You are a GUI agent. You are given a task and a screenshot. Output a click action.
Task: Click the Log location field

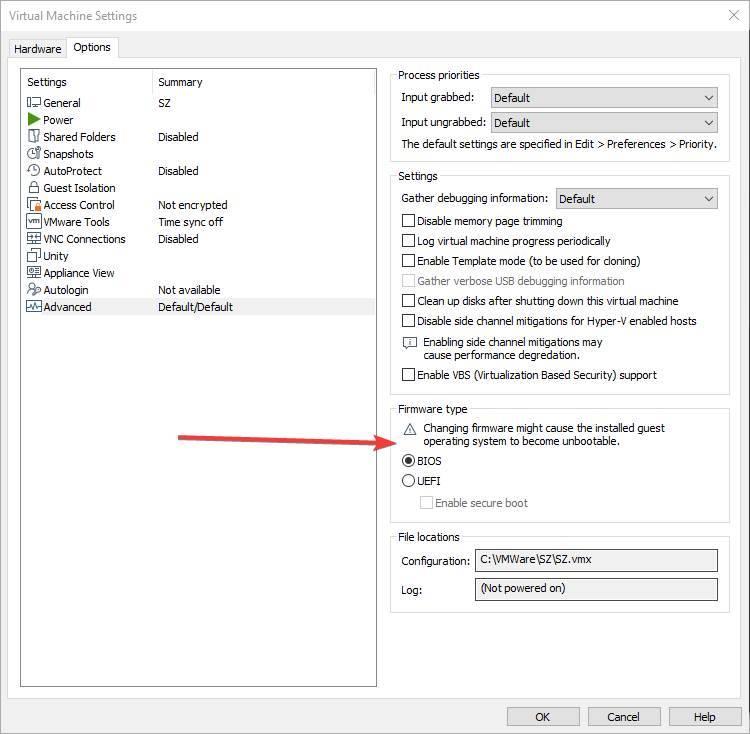point(596,589)
